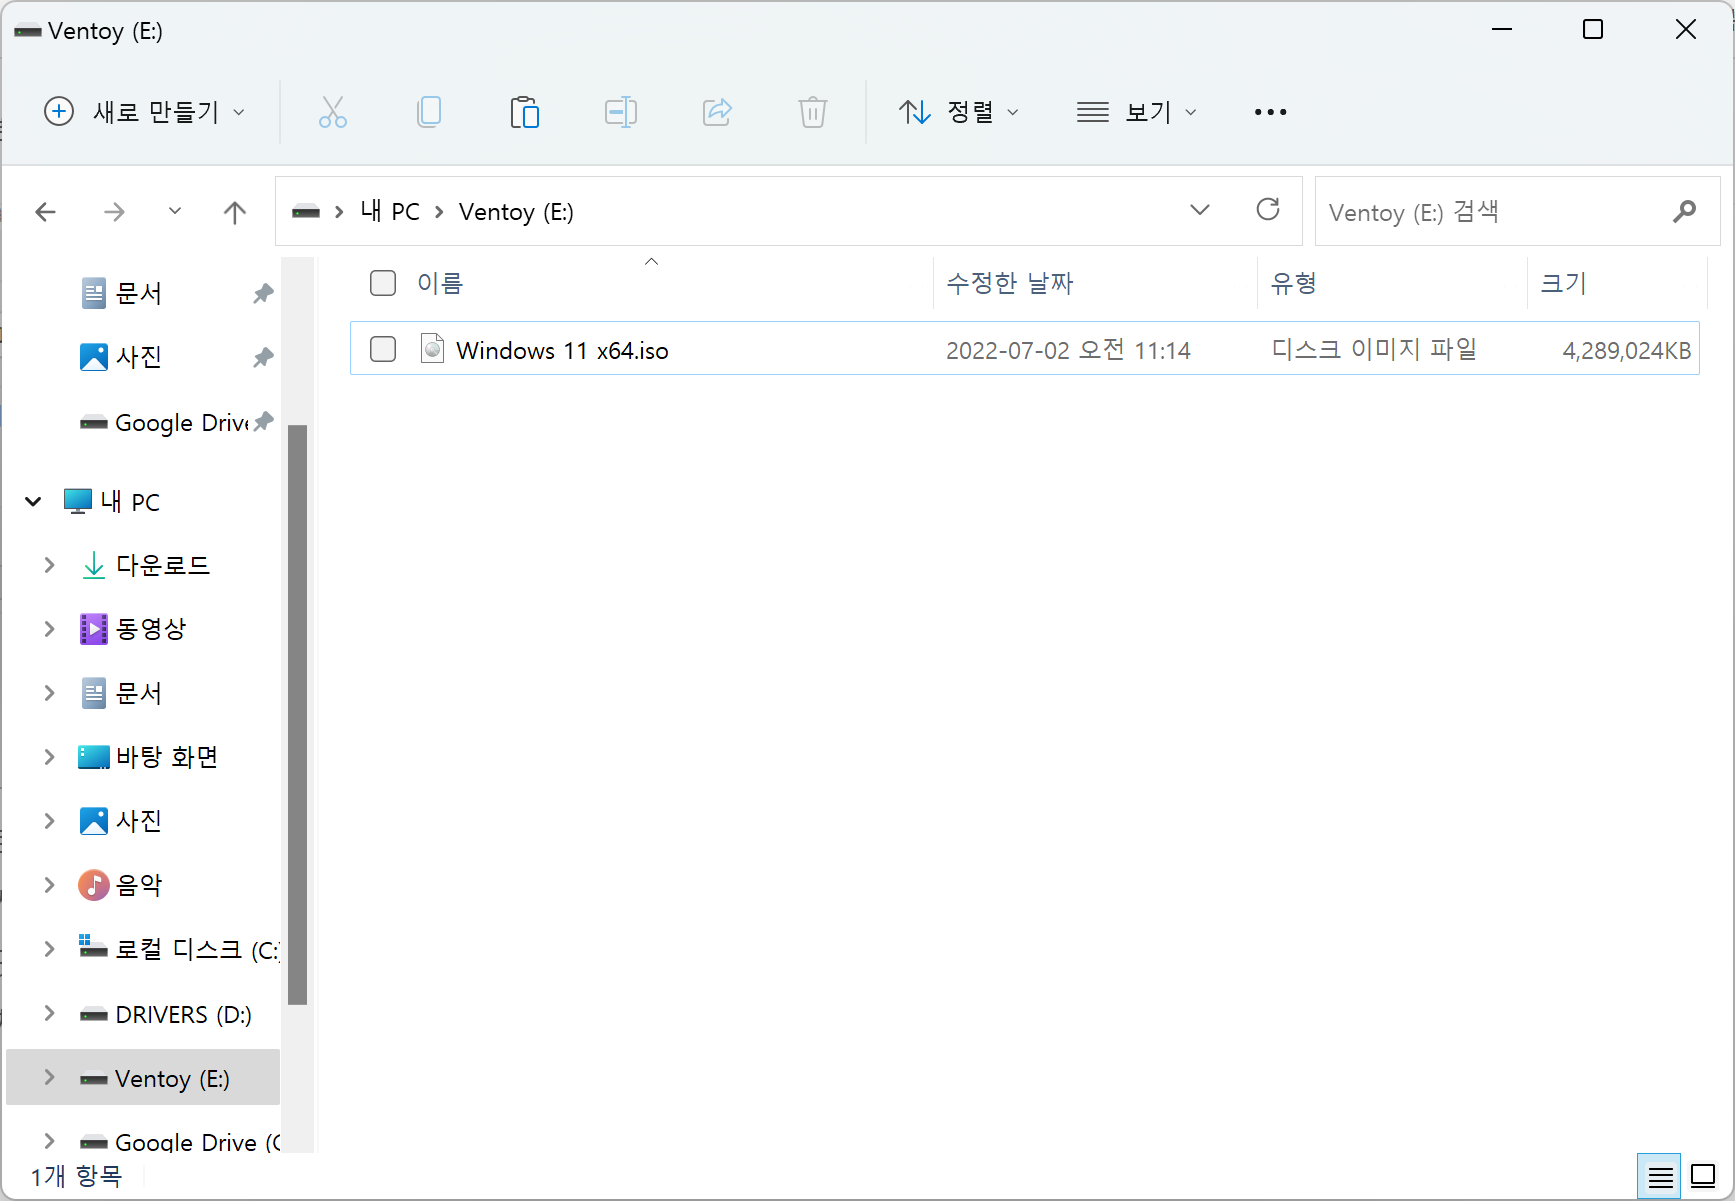Click the Share icon in the toolbar

tap(717, 112)
